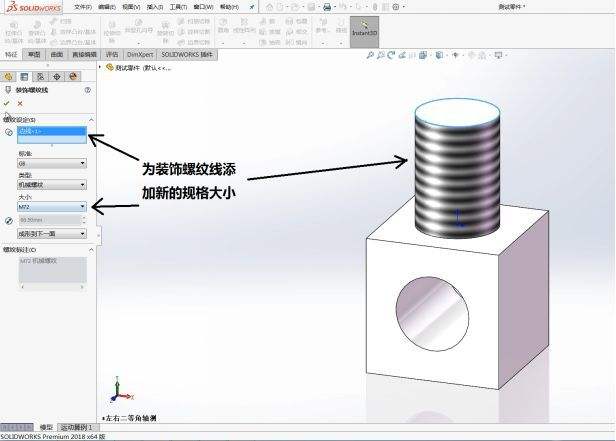Open the Standard dropdown showing GB
Image resolution: width=616 pixels, height=441 pixels.
[52, 163]
